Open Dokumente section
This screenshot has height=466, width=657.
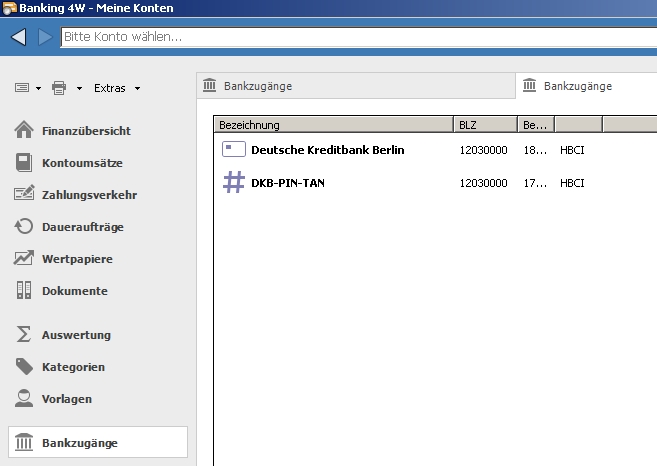(75, 291)
